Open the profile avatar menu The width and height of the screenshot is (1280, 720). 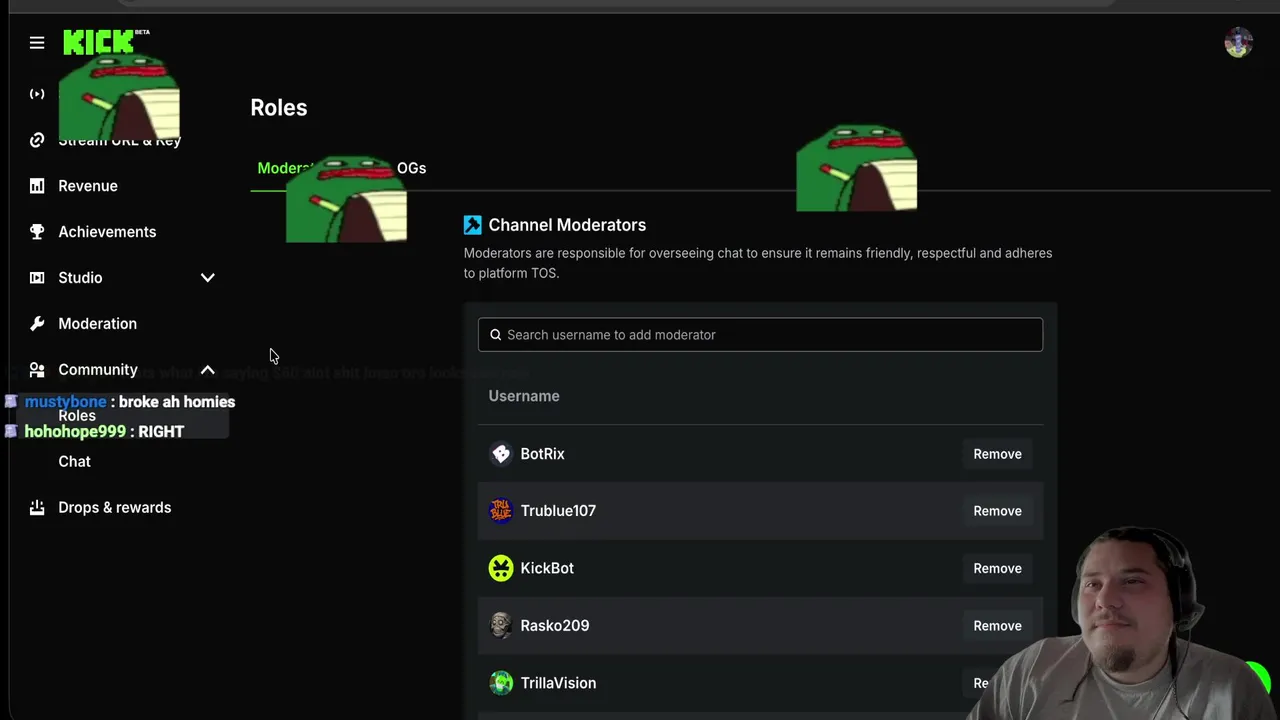(1238, 43)
